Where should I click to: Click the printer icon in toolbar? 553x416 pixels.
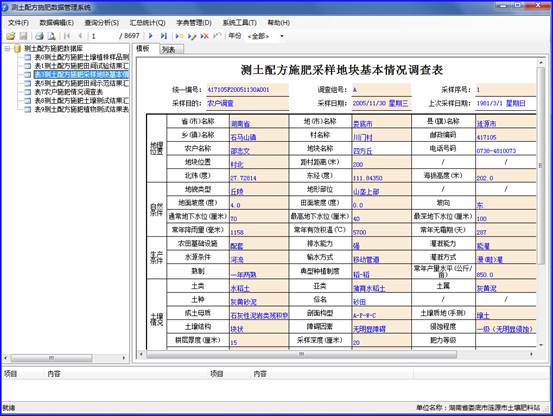coord(39,36)
